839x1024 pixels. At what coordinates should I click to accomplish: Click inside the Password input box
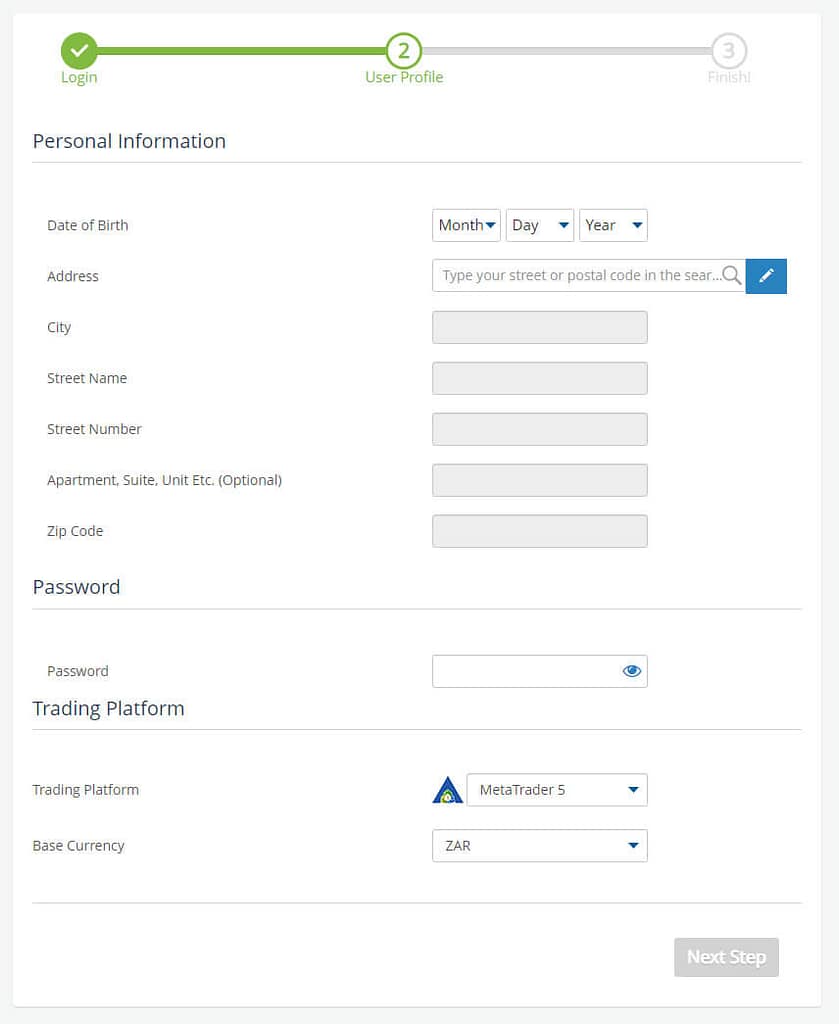coord(525,671)
